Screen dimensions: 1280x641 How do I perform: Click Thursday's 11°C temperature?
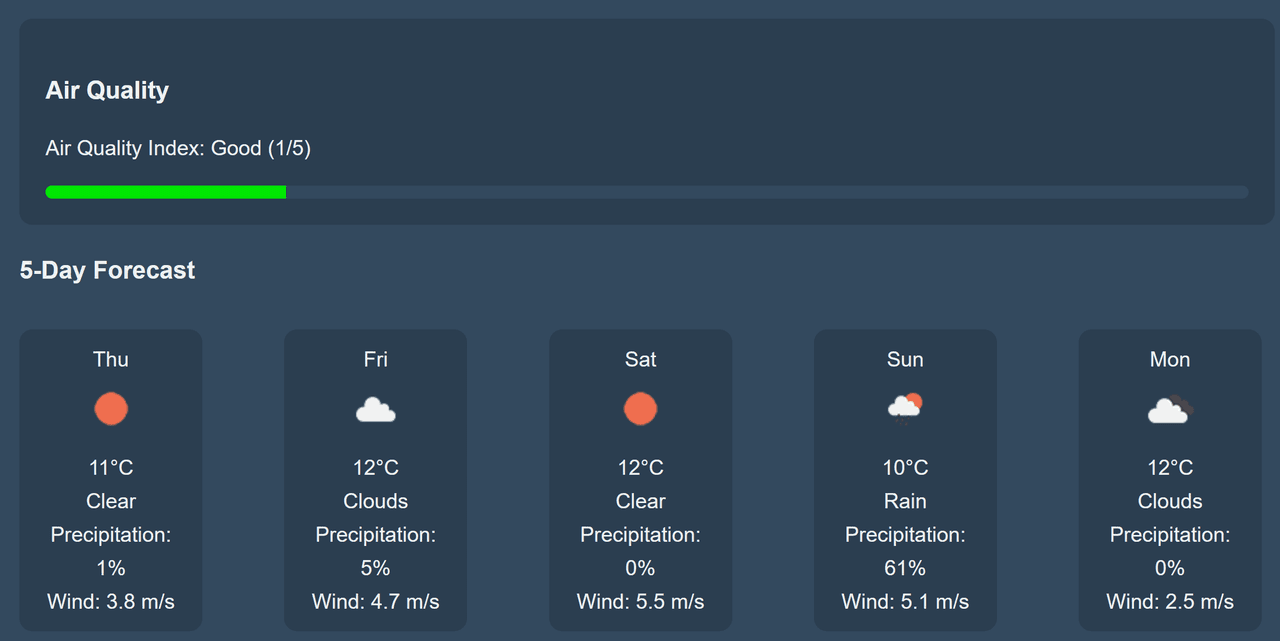point(111,467)
